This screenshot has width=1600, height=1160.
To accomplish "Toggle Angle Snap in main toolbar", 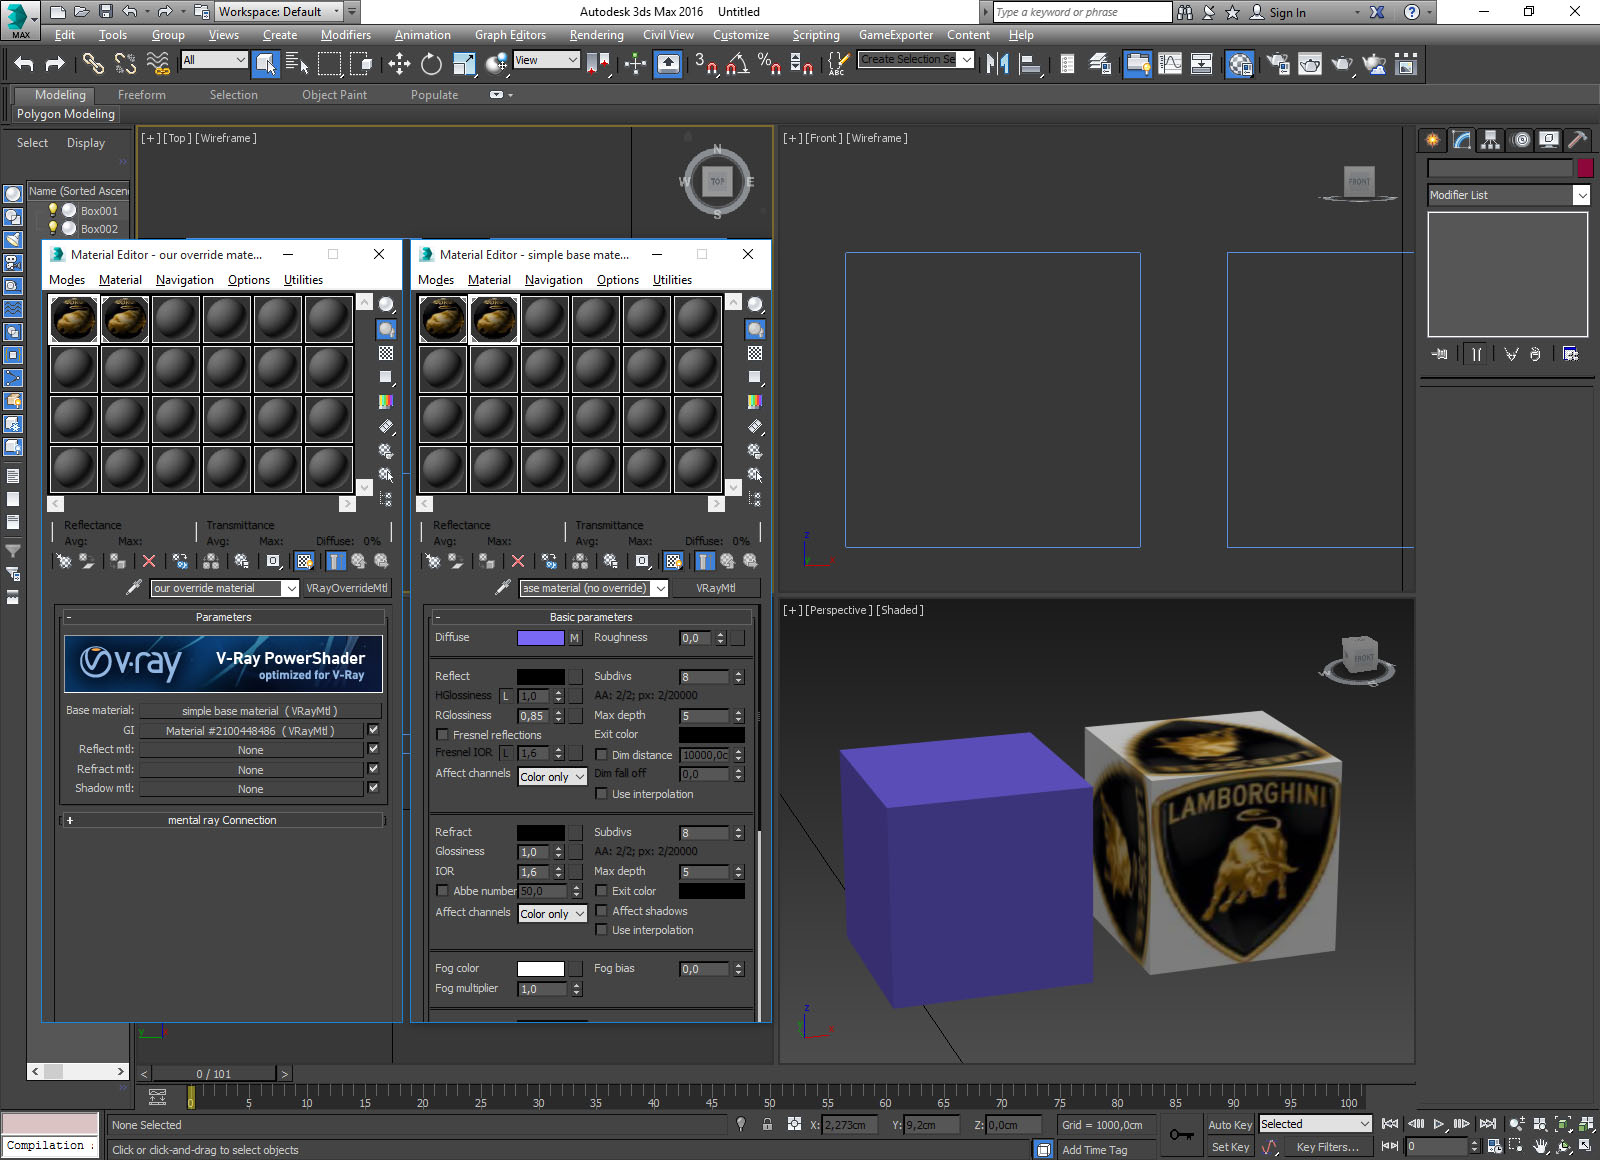I will click(x=737, y=64).
